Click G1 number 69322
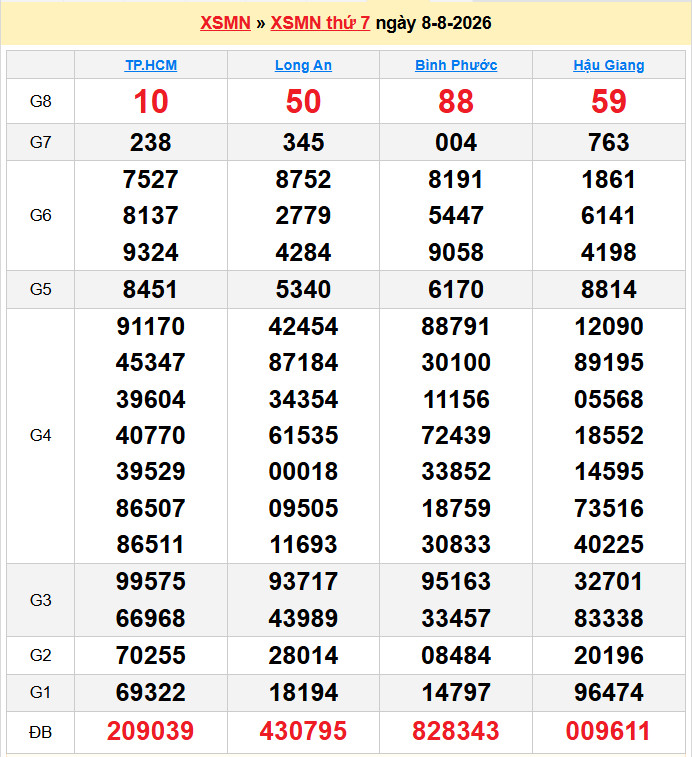This screenshot has height=757, width=692. pos(151,693)
